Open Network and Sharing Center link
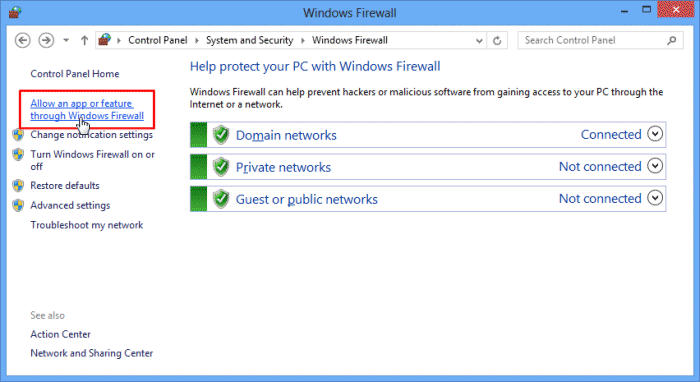This screenshot has width=700, height=382. click(92, 353)
